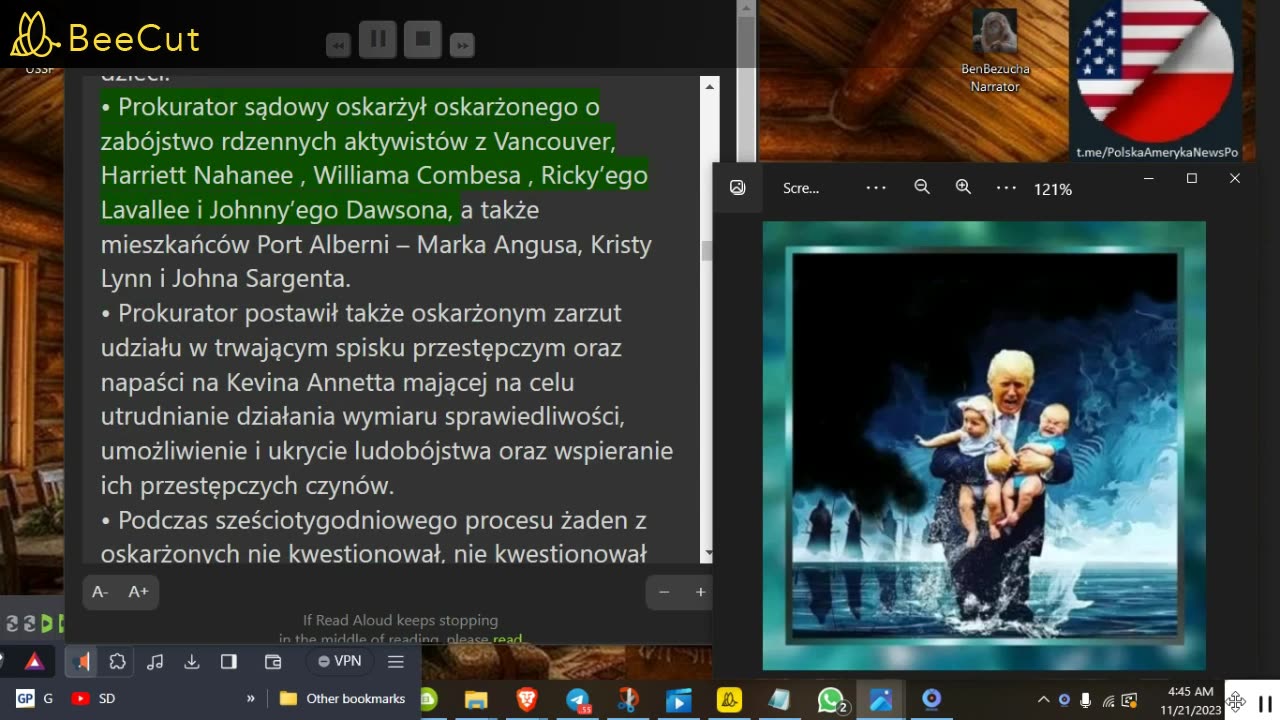Open the green 'read' link

(x=507, y=640)
